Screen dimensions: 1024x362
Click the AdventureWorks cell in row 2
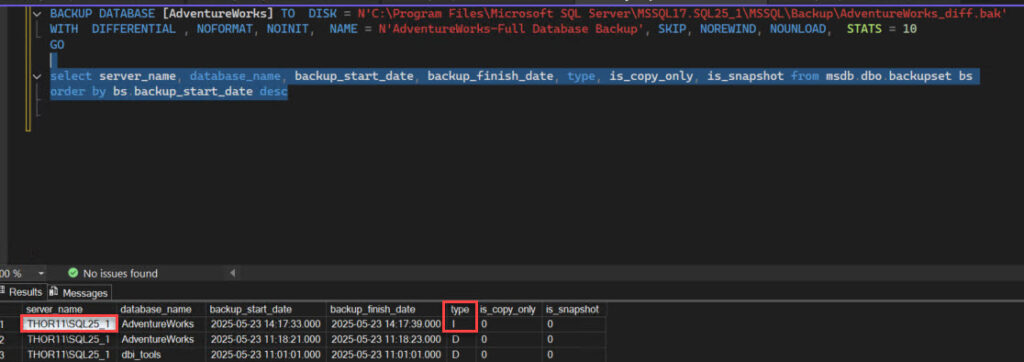[161, 339]
